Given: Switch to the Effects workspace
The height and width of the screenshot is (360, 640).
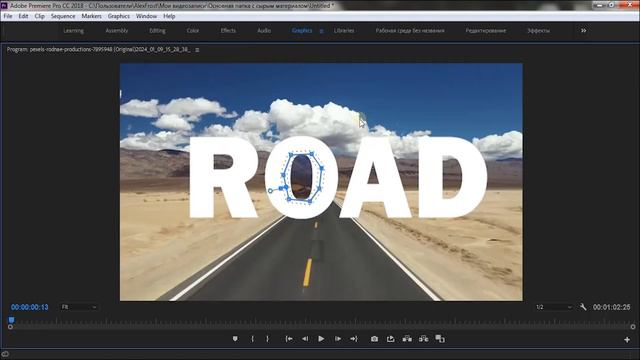Looking at the screenshot, I should (228, 31).
